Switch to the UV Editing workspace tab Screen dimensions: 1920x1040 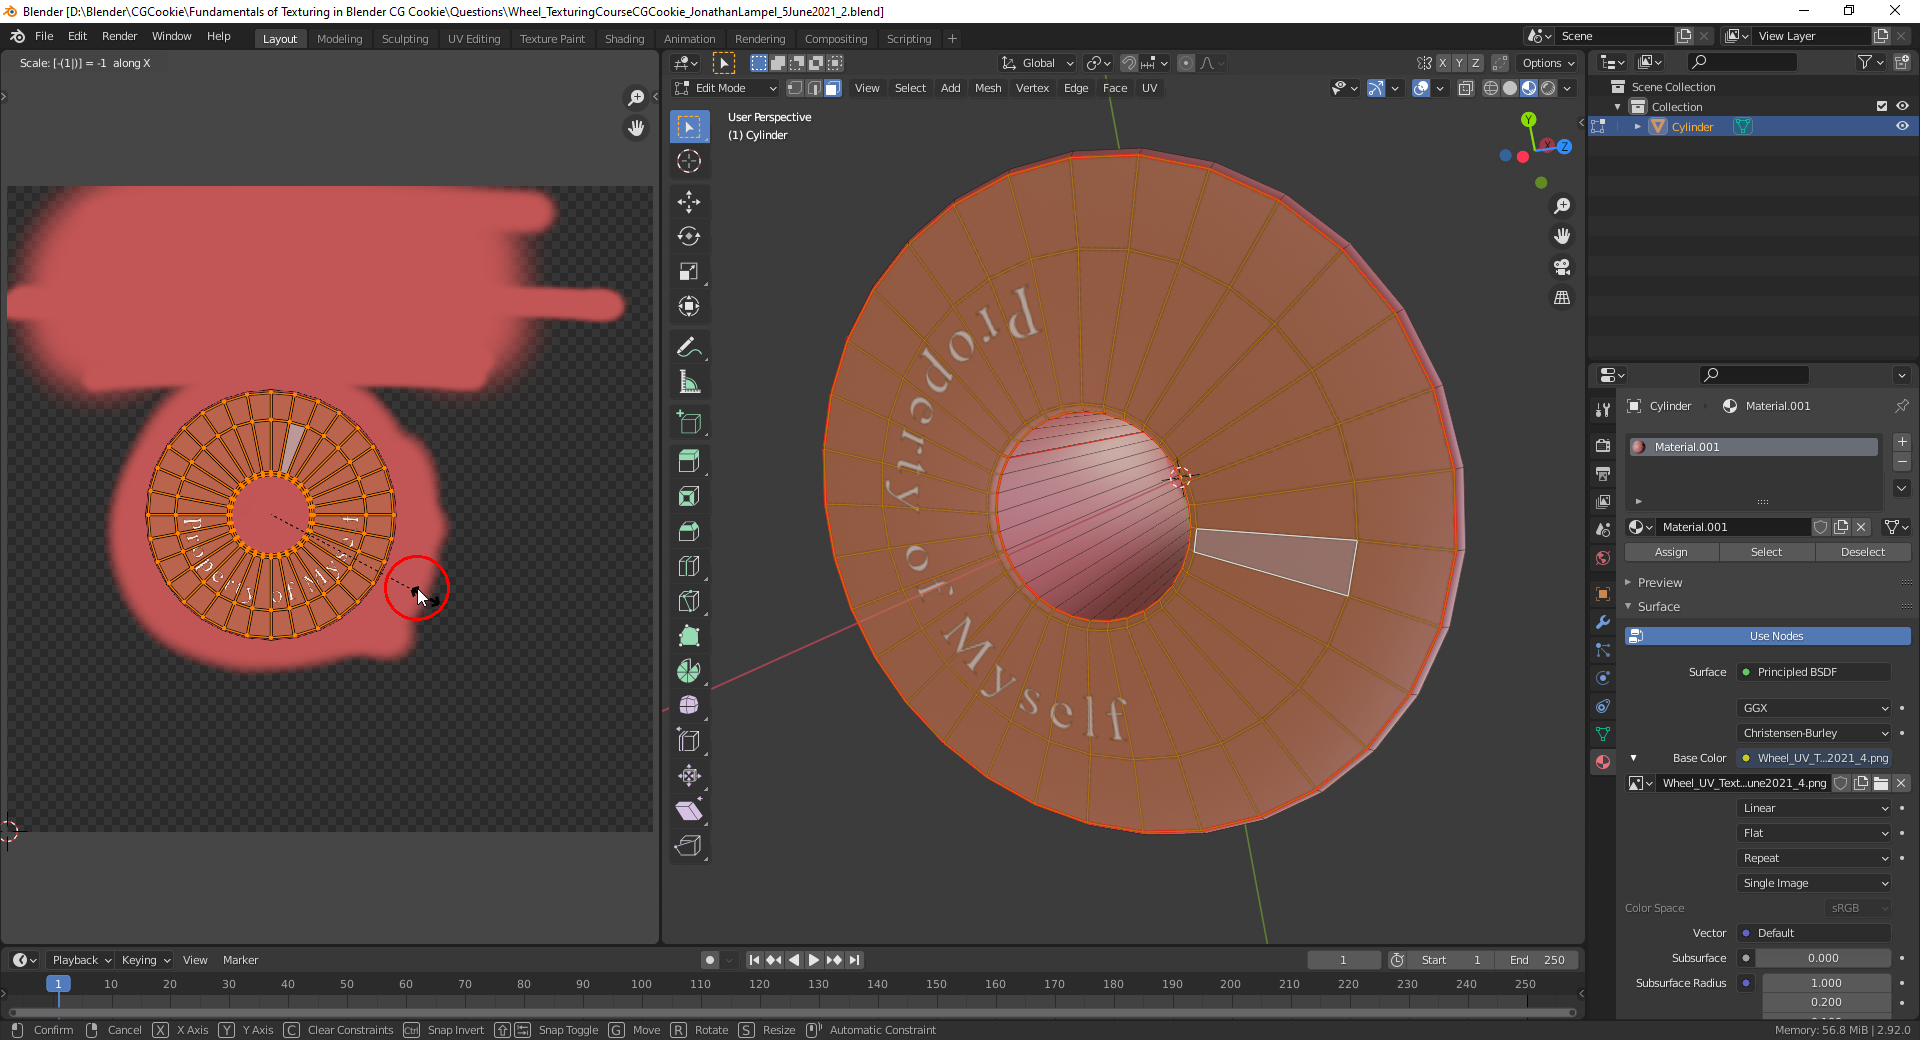pyautogui.click(x=474, y=39)
